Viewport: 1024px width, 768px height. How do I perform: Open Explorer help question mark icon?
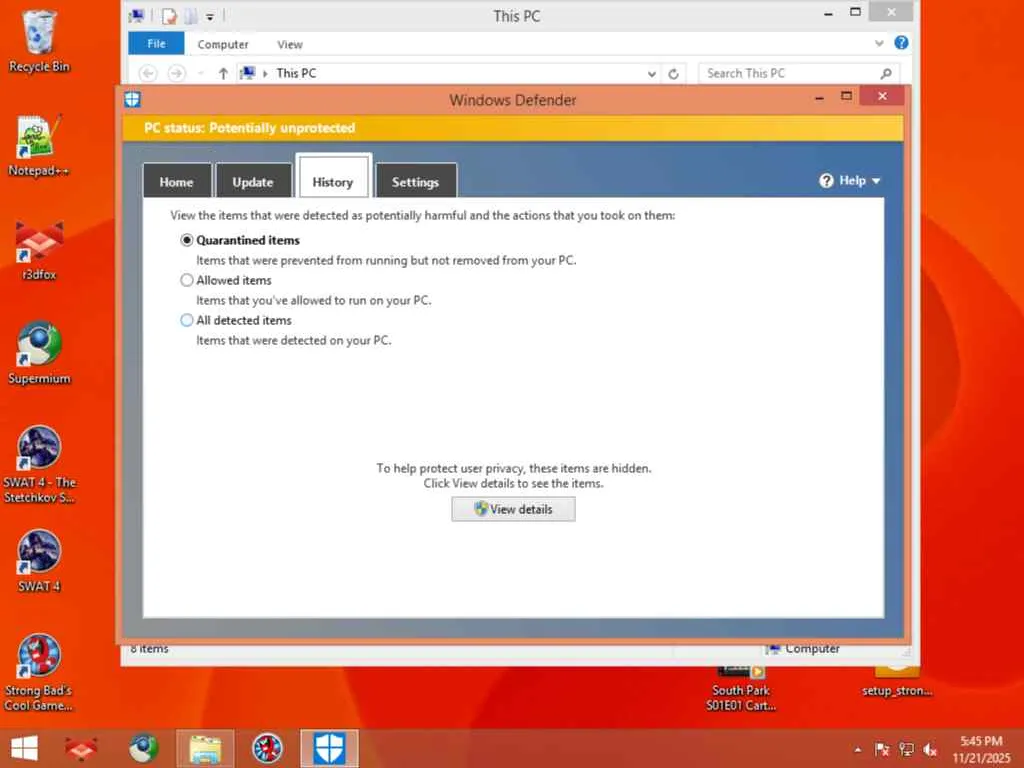click(901, 43)
